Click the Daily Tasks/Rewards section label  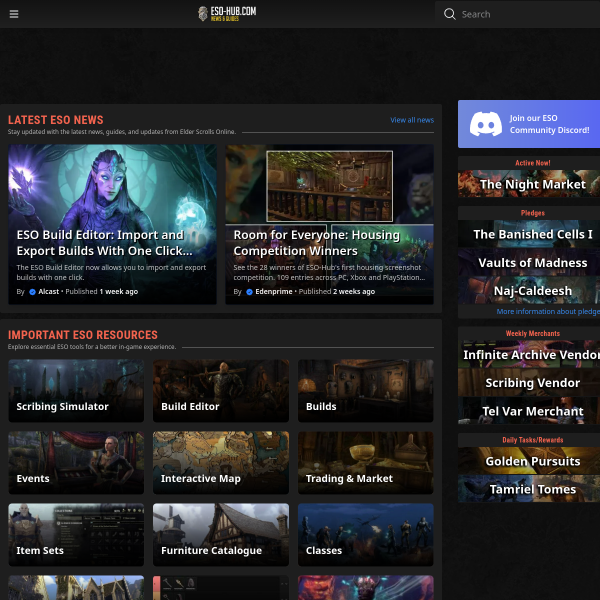click(x=533, y=440)
